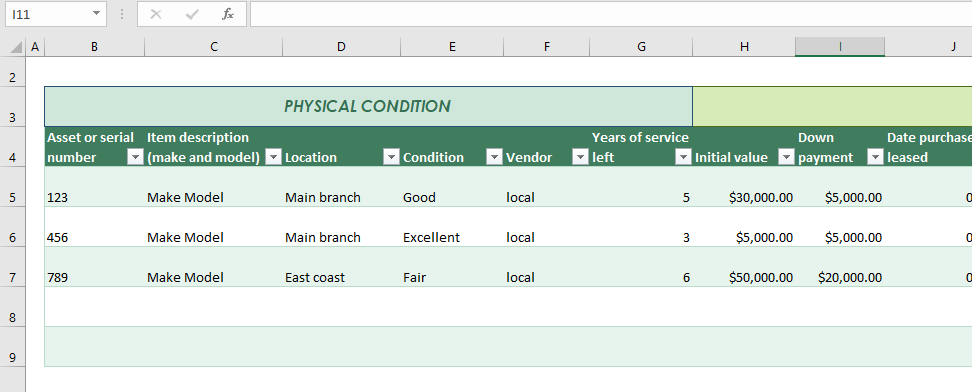Select column G header
The height and width of the screenshot is (392, 972).
(641, 47)
